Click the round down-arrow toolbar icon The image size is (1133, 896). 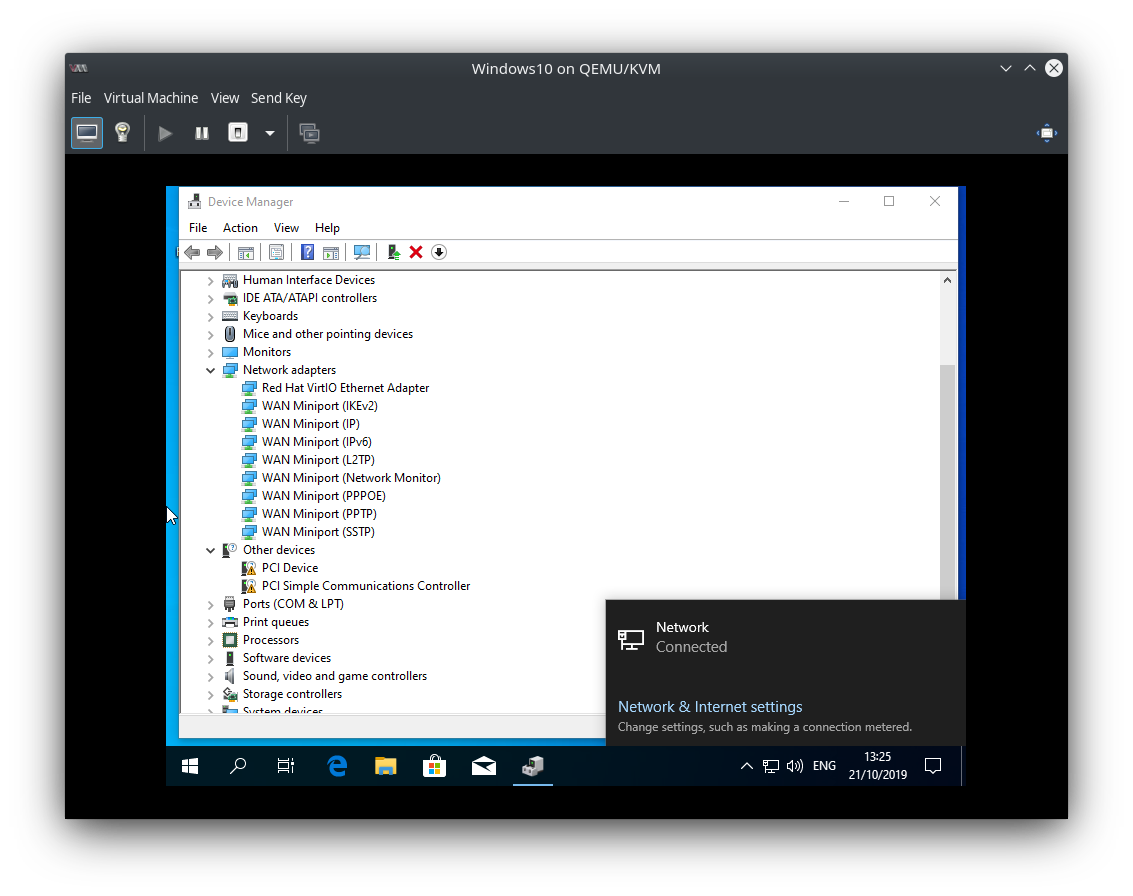[x=439, y=252]
